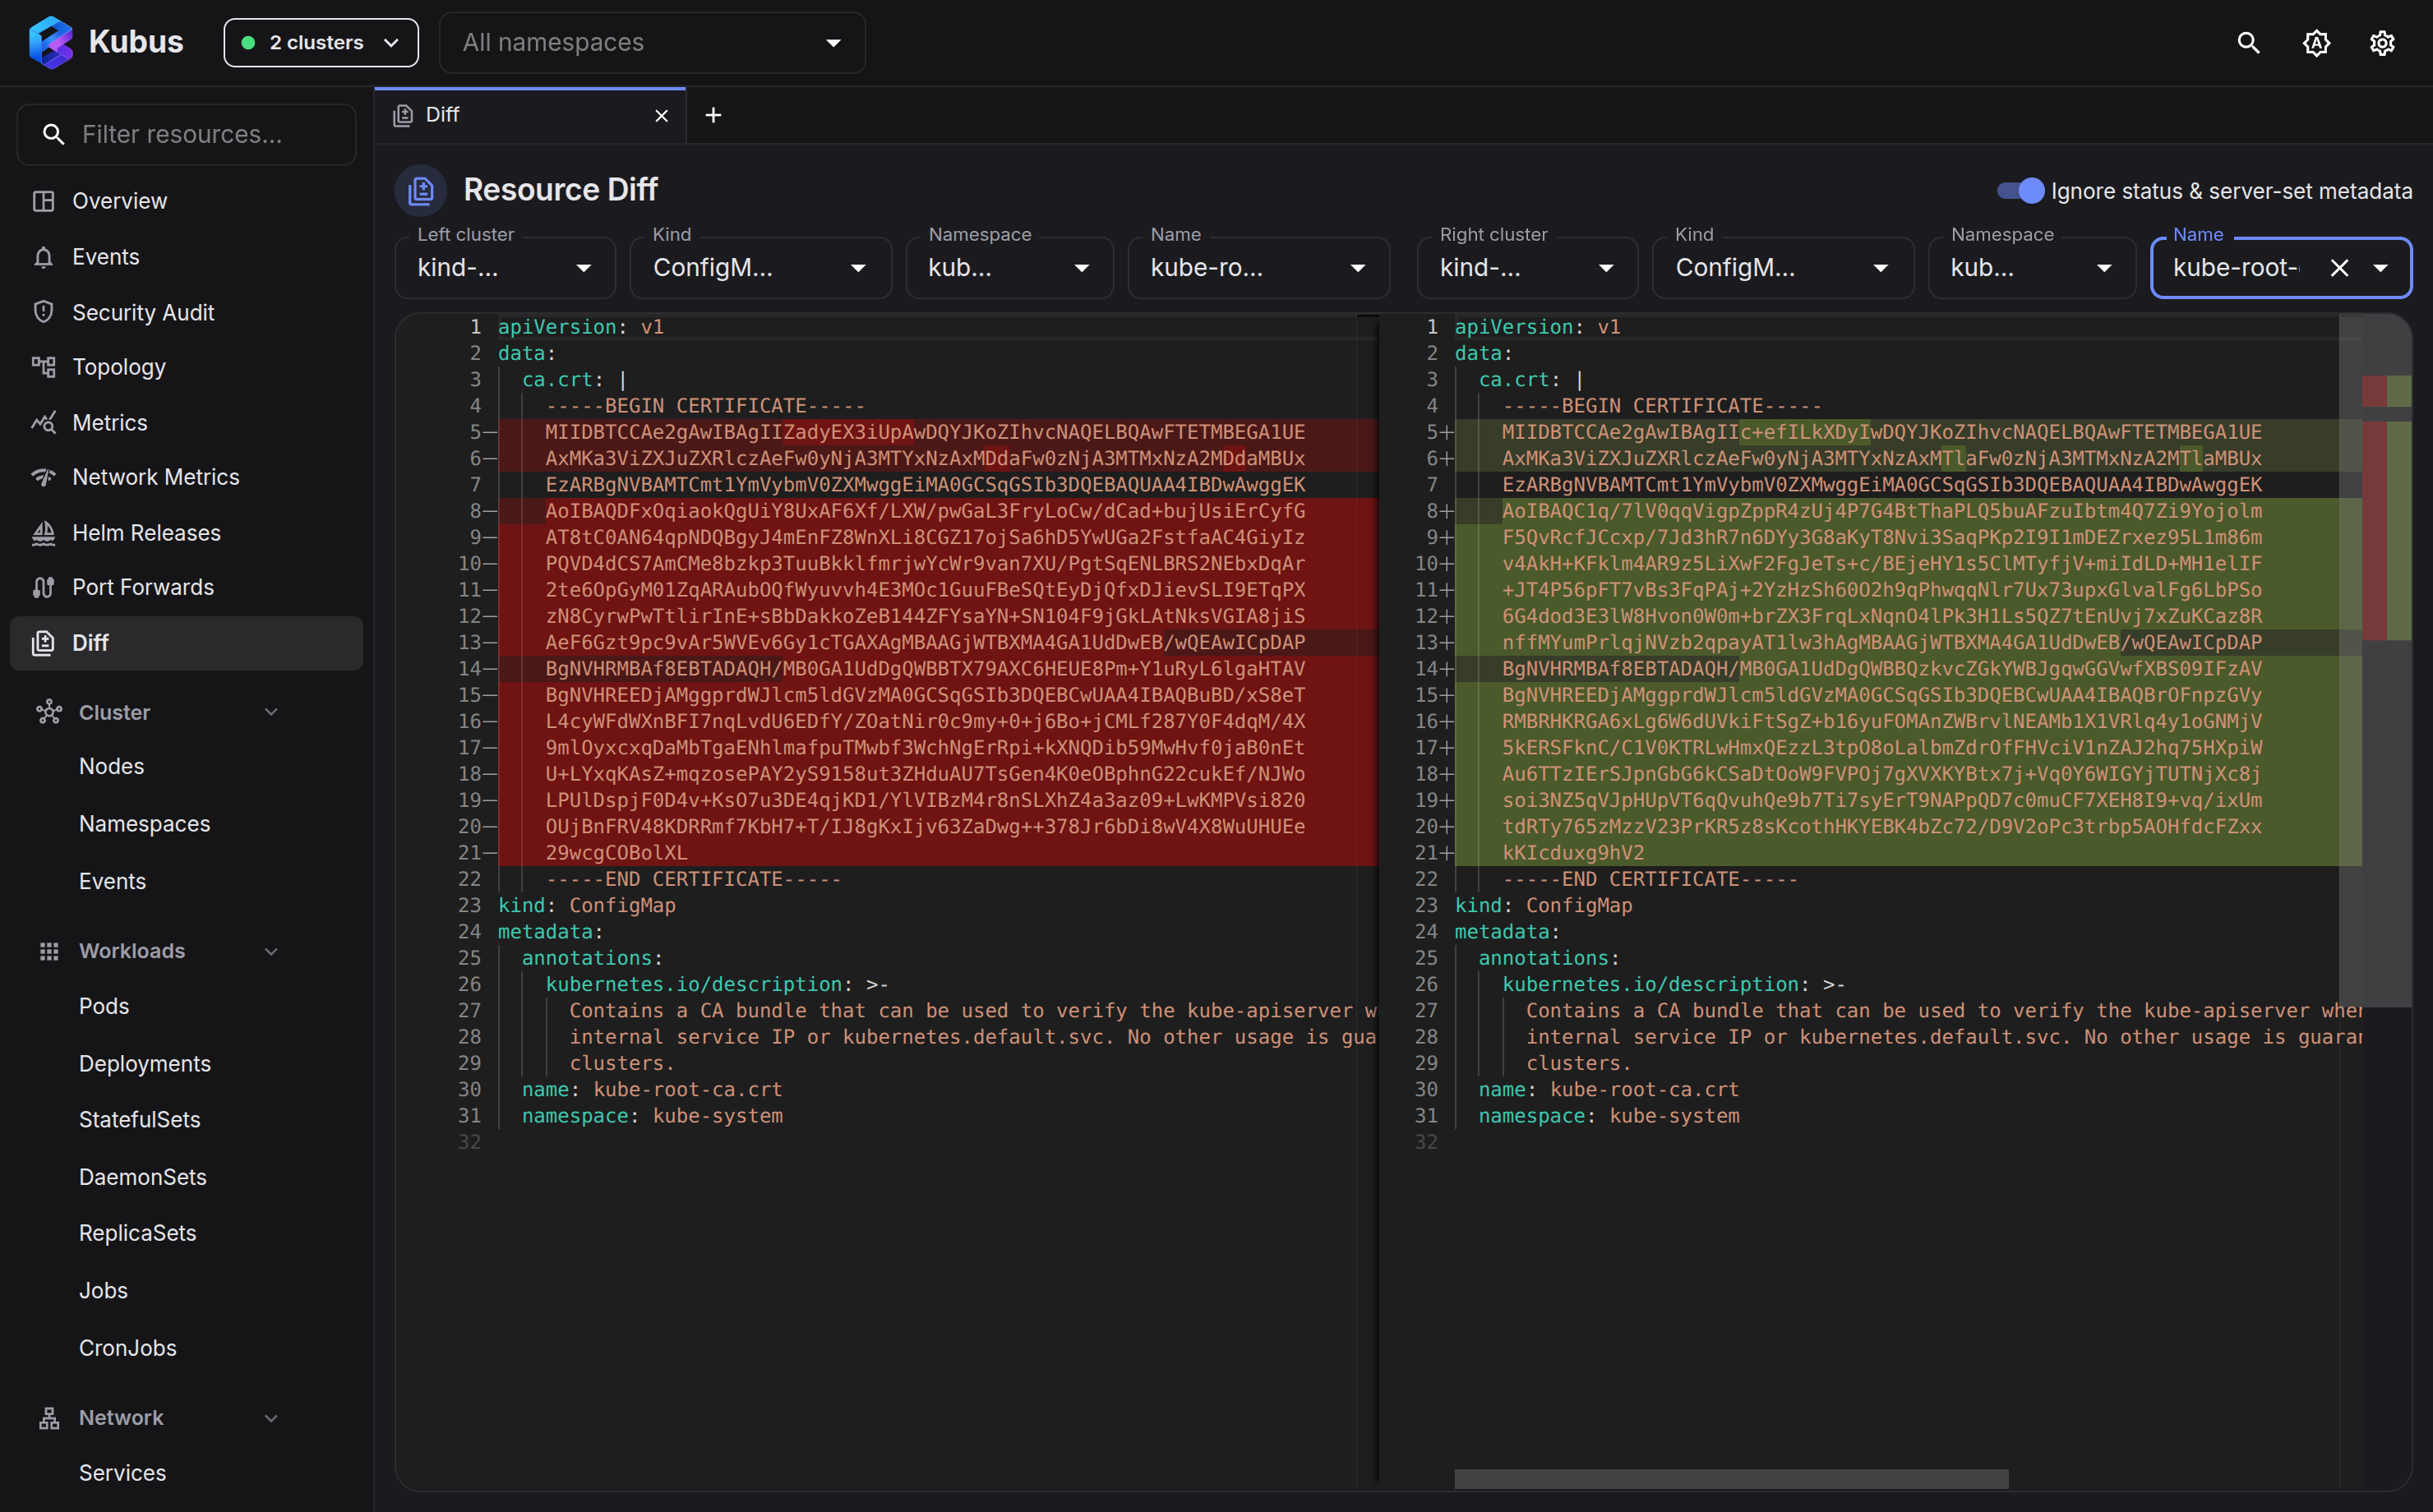Click the Topology icon
Image resolution: width=2433 pixels, height=1512 pixels.
pos(43,367)
